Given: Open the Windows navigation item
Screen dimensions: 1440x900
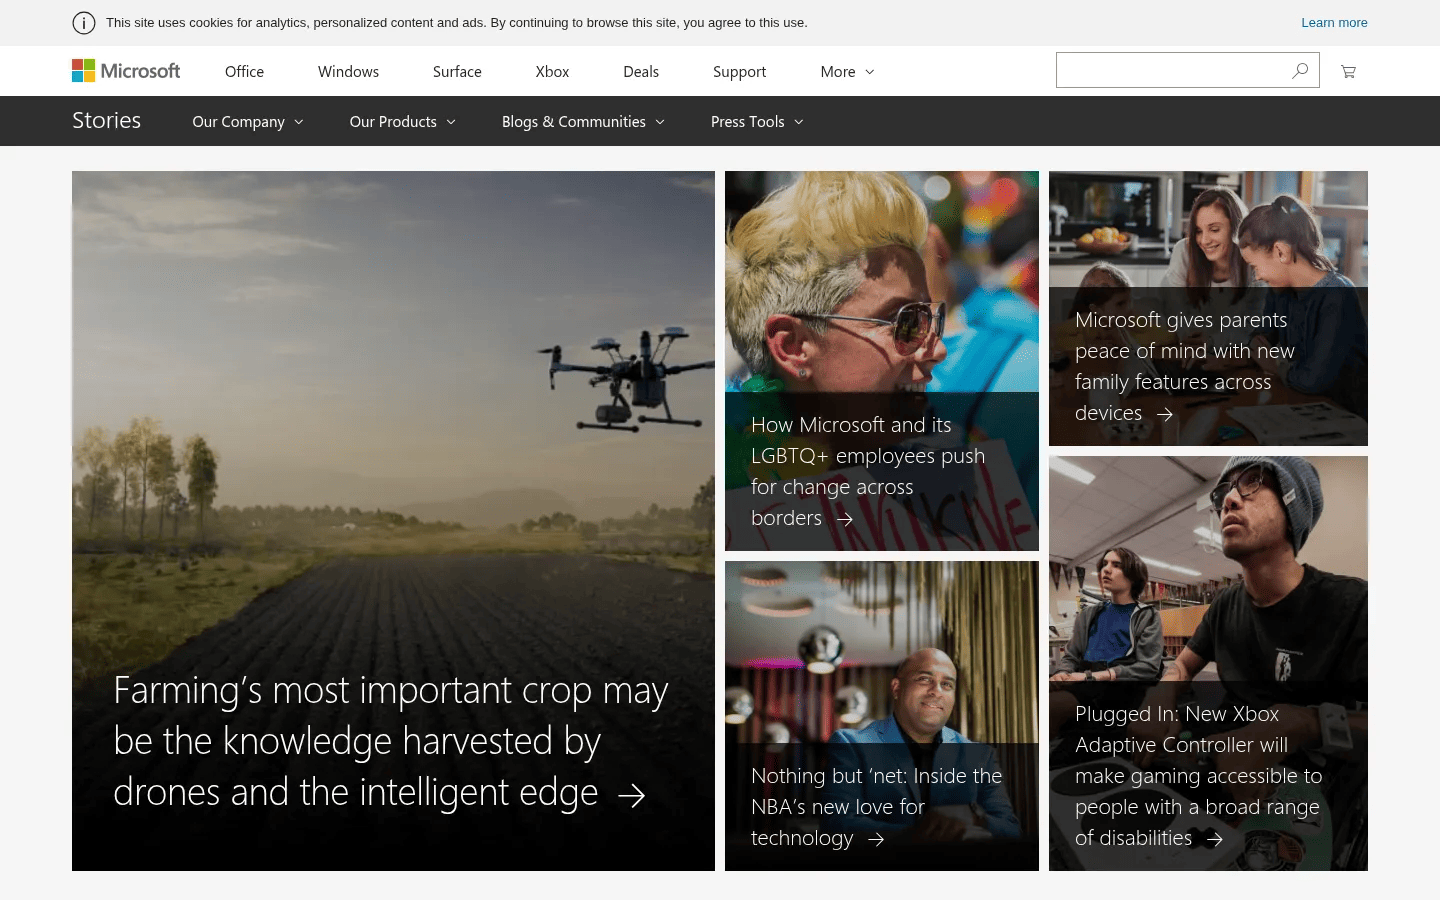Looking at the screenshot, I should pos(348,72).
